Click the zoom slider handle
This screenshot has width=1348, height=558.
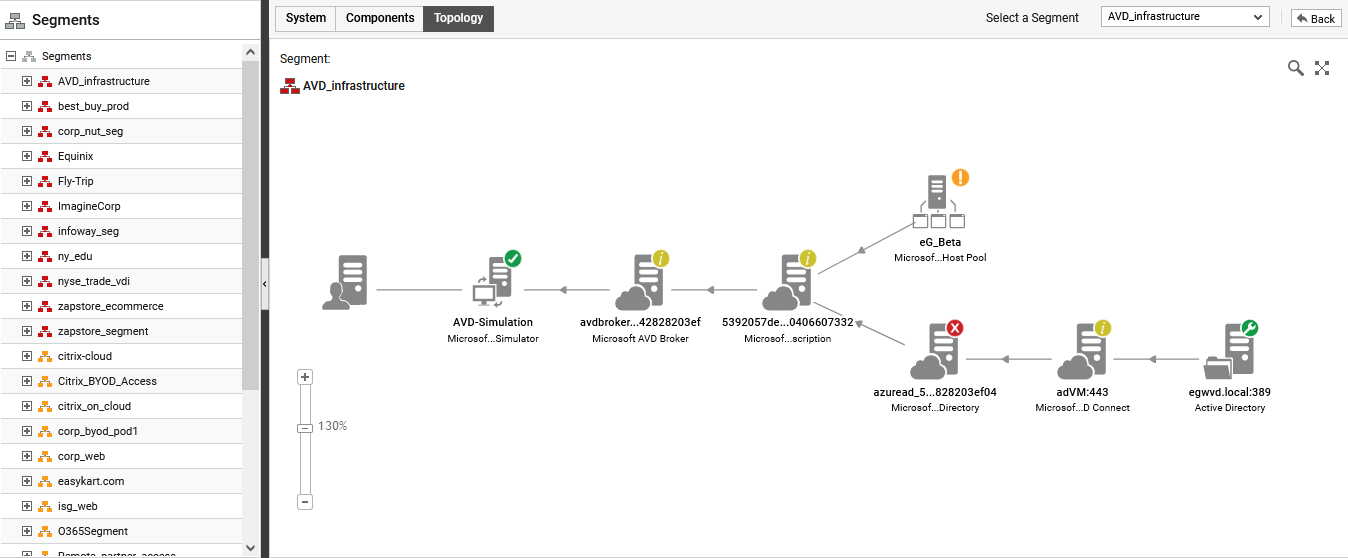(306, 428)
